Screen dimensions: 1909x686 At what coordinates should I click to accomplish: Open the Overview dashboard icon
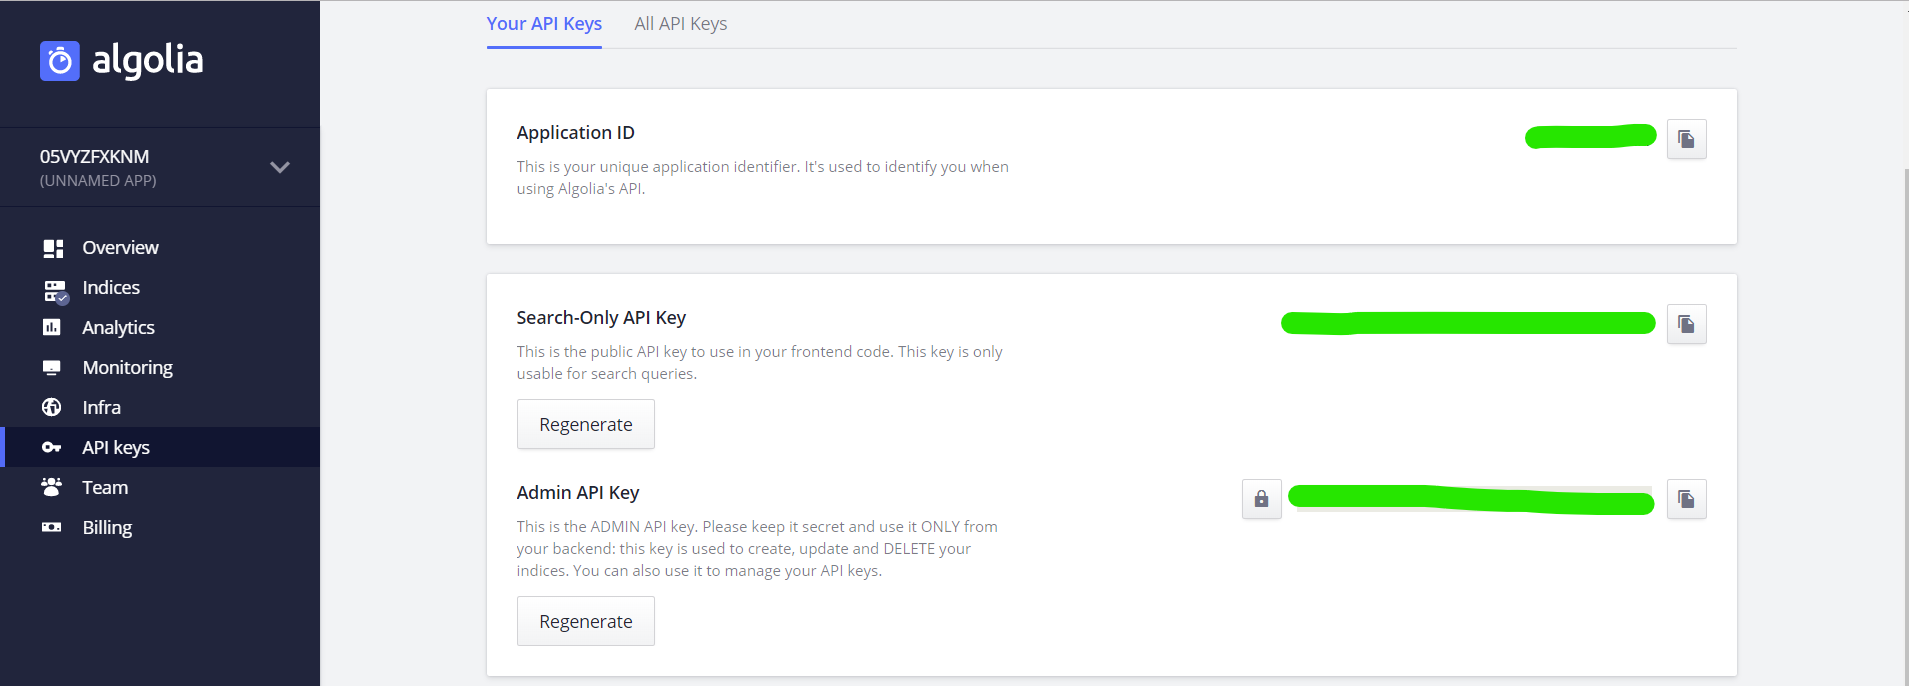click(53, 248)
